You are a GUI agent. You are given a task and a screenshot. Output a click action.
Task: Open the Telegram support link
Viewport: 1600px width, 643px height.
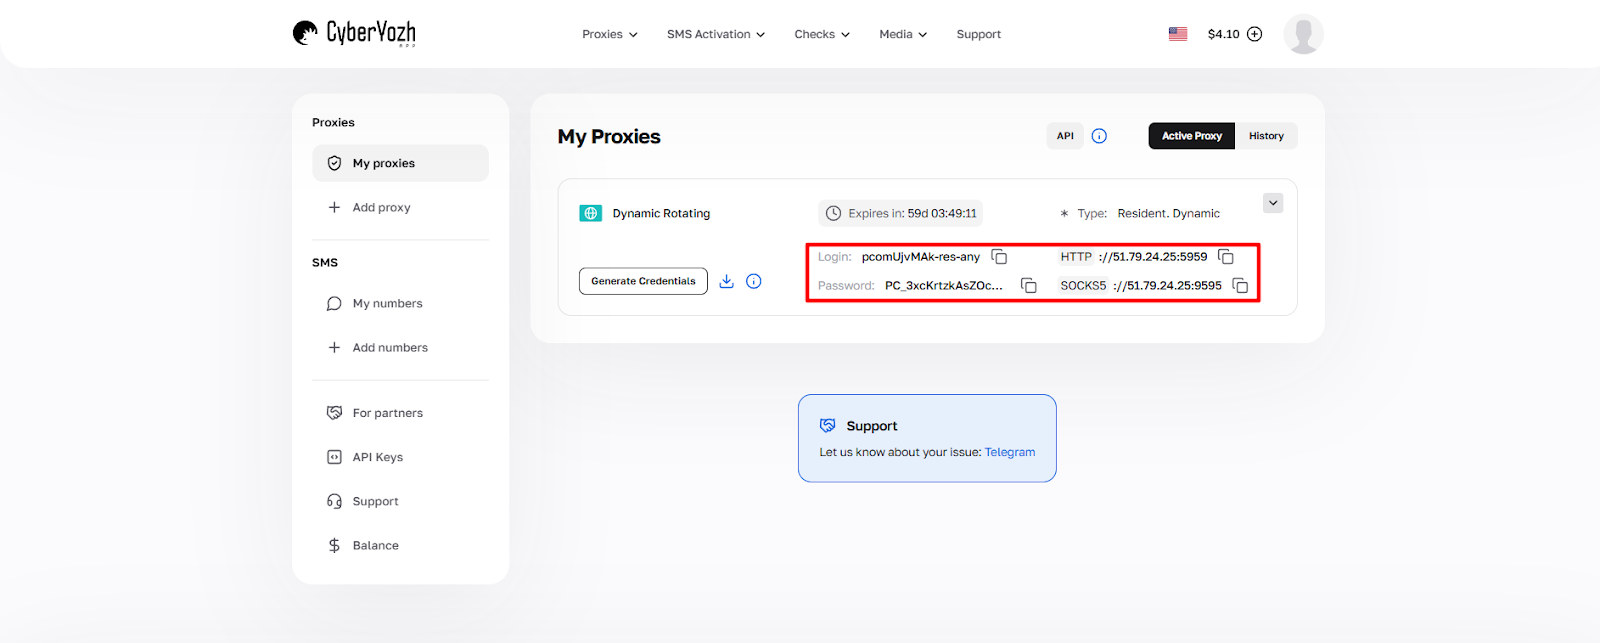click(1009, 452)
